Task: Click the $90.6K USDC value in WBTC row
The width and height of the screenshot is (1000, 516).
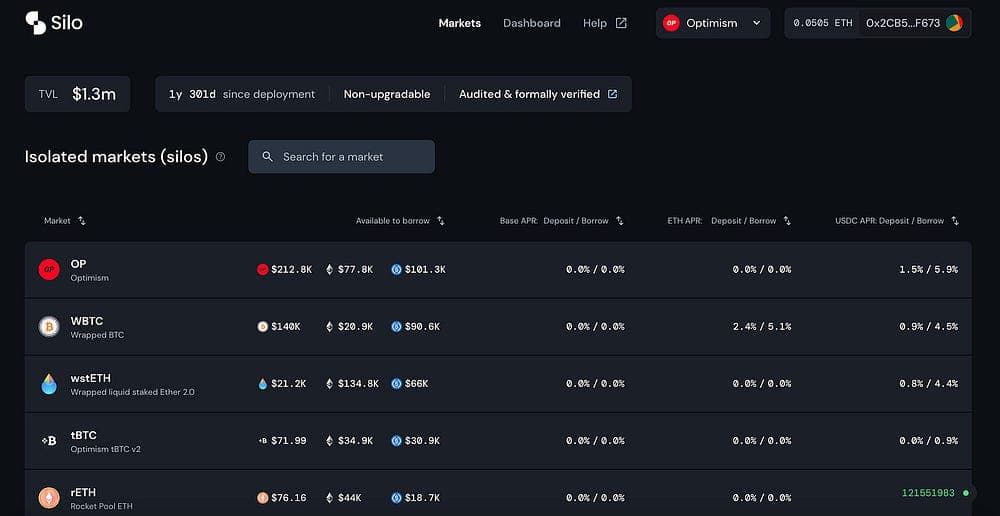Action: (x=422, y=327)
